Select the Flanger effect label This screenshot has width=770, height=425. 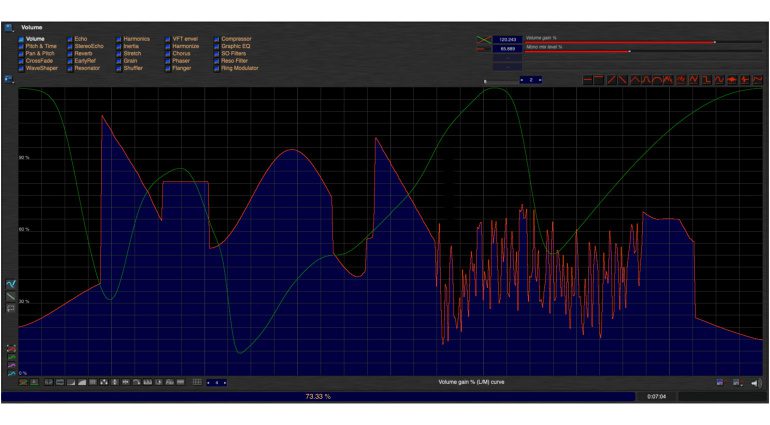pyautogui.click(x=182, y=68)
